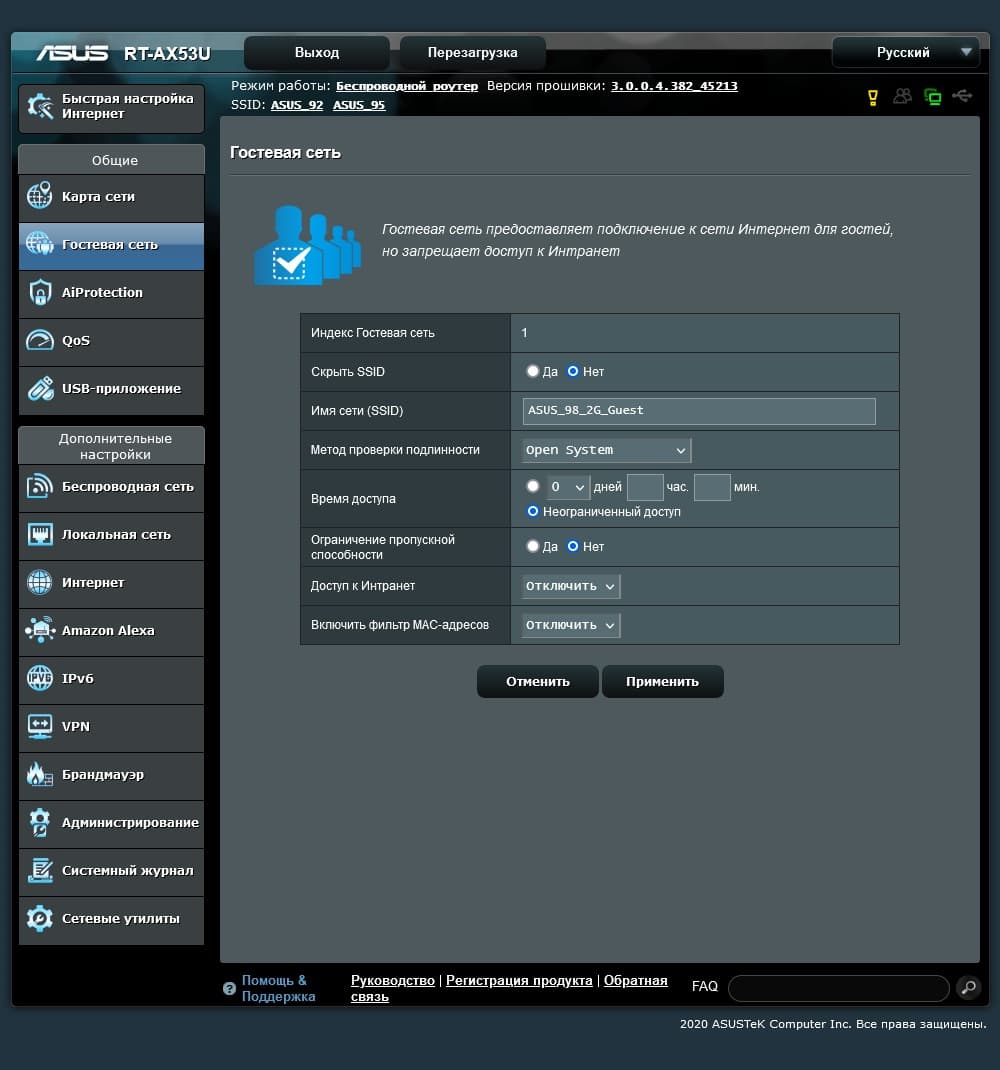
Task: Click the SSID network name field
Action: [699, 411]
